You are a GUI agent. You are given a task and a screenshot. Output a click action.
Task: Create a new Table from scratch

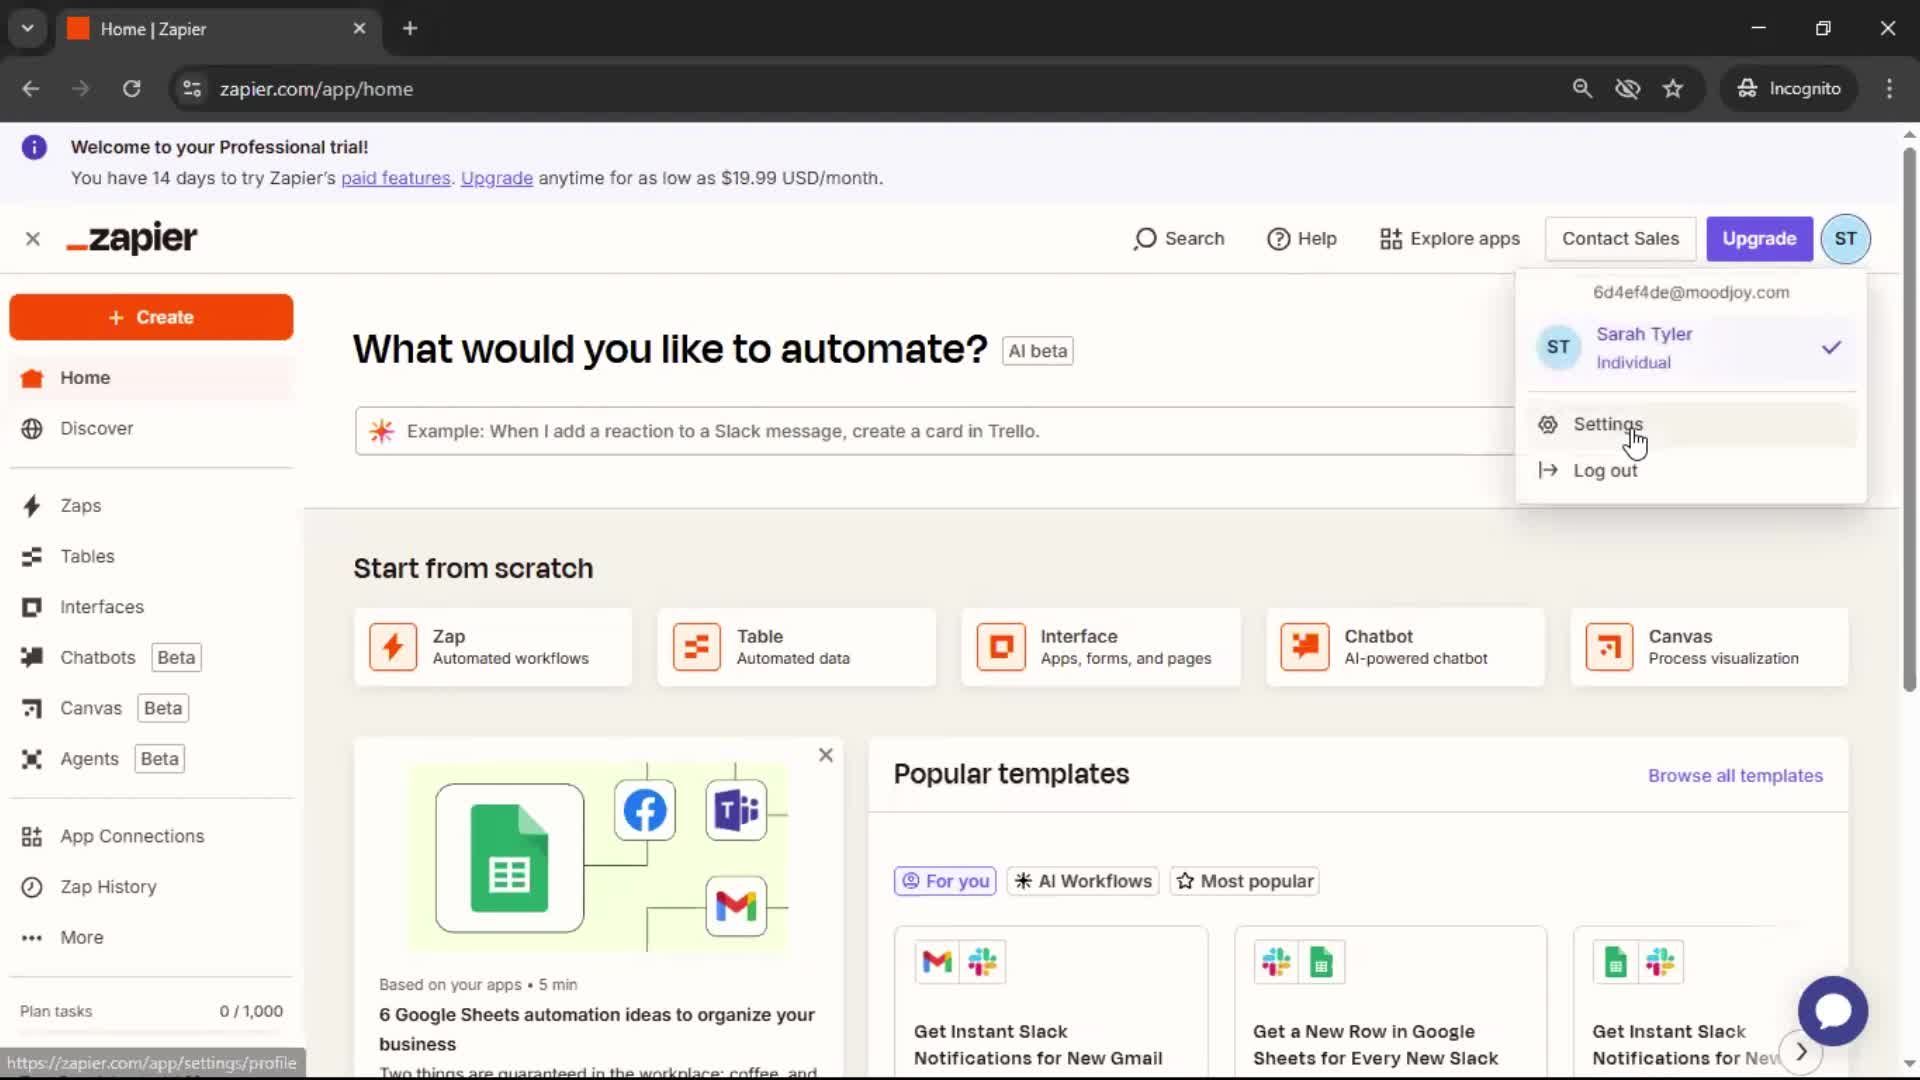click(x=797, y=647)
